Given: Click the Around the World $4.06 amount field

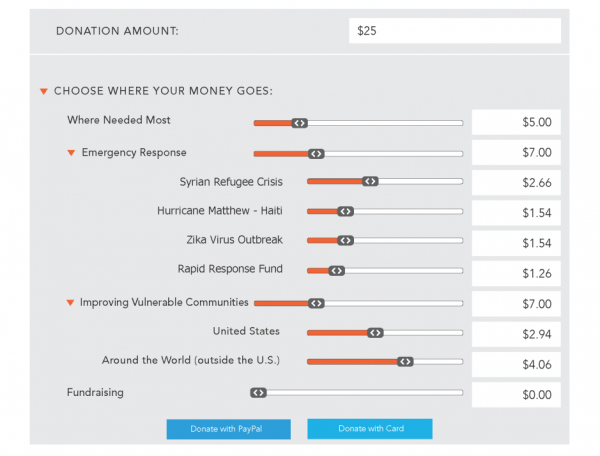Looking at the screenshot, I should (516, 364).
